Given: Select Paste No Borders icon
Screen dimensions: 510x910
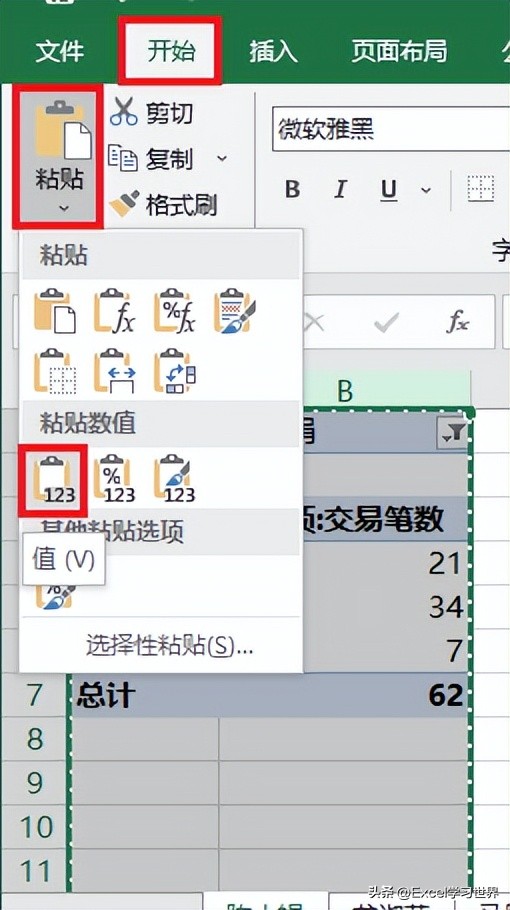Looking at the screenshot, I should [x=54, y=371].
